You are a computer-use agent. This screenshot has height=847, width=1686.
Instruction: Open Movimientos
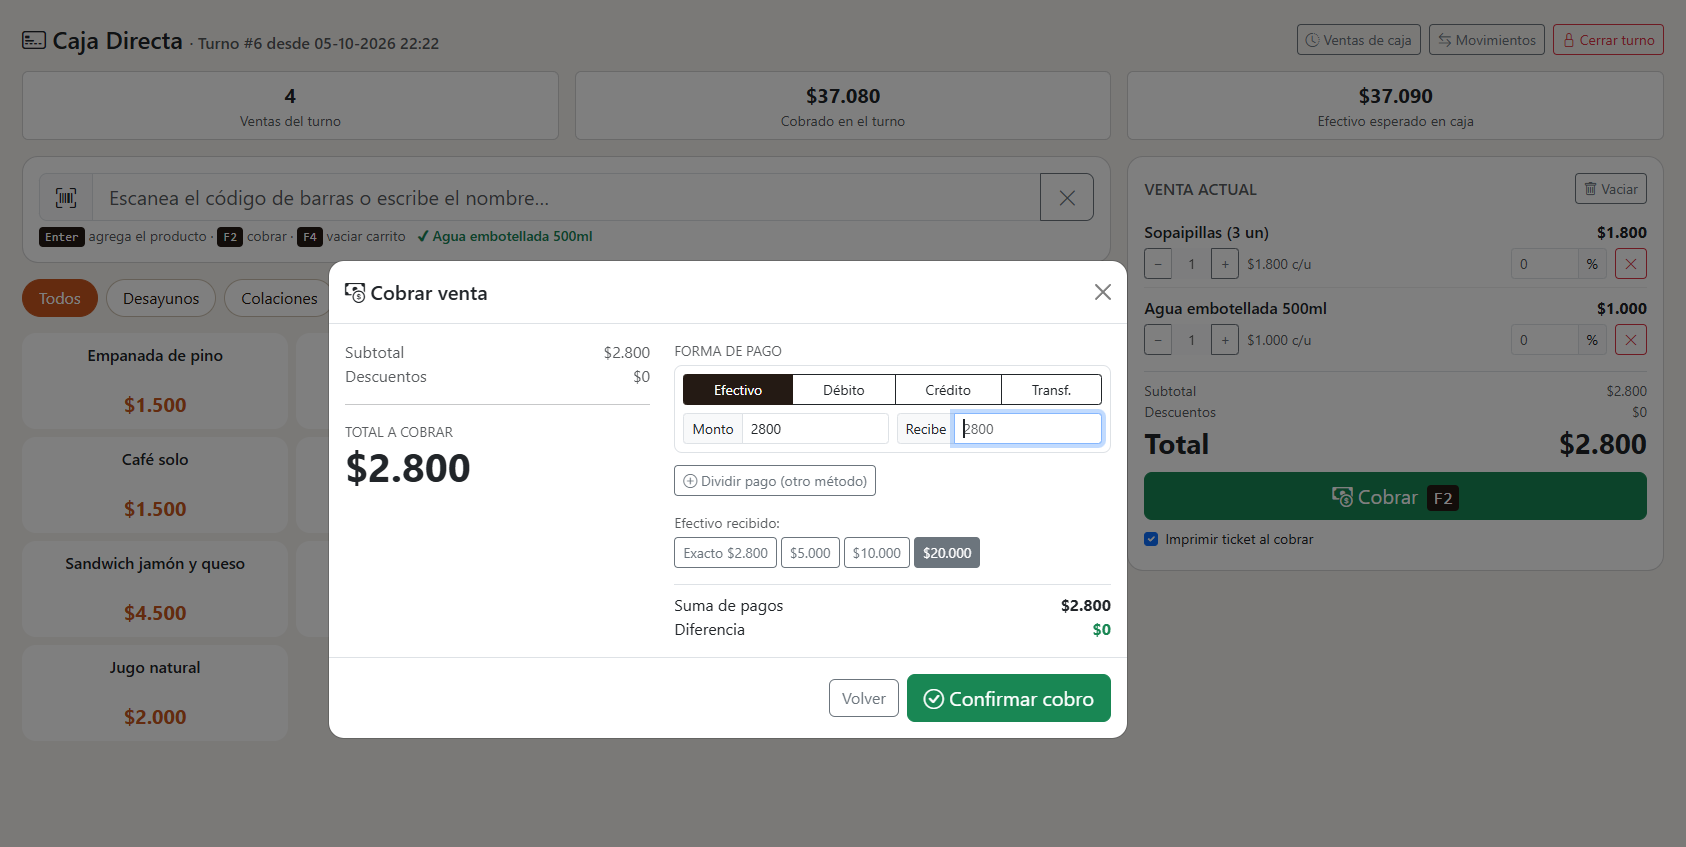[x=1487, y=40]
